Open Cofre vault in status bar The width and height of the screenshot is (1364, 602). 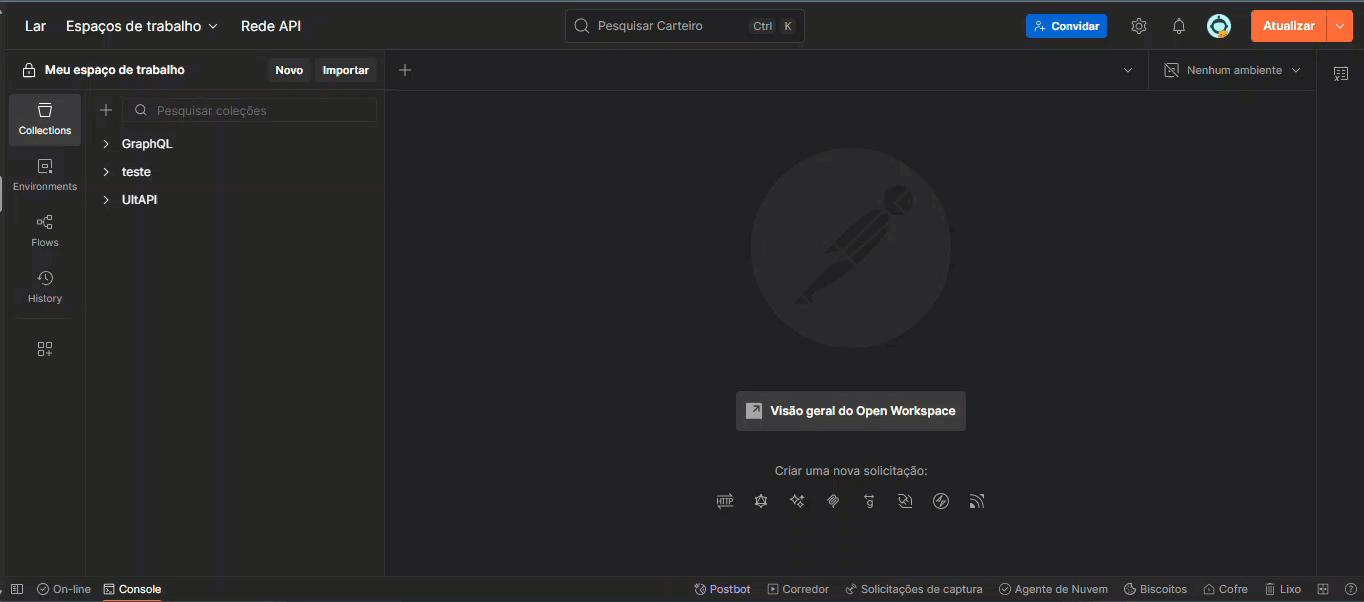[1225, 589]
